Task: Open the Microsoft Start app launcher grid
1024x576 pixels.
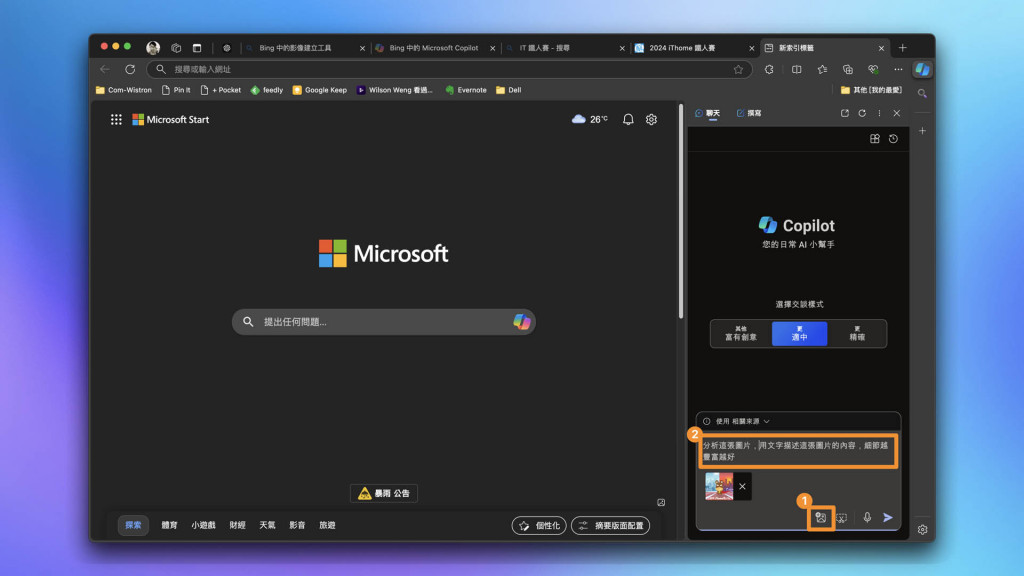Action: 116,120
